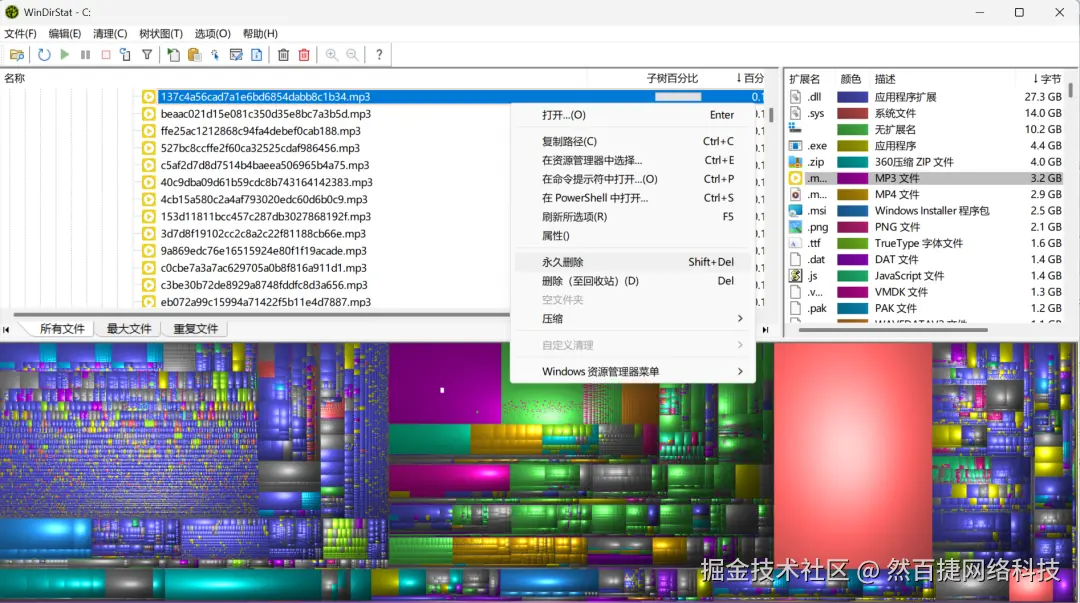This screenshot has width=1080, height=603.
Task: Sort by the 描述 column header
Action: [885, 79]
